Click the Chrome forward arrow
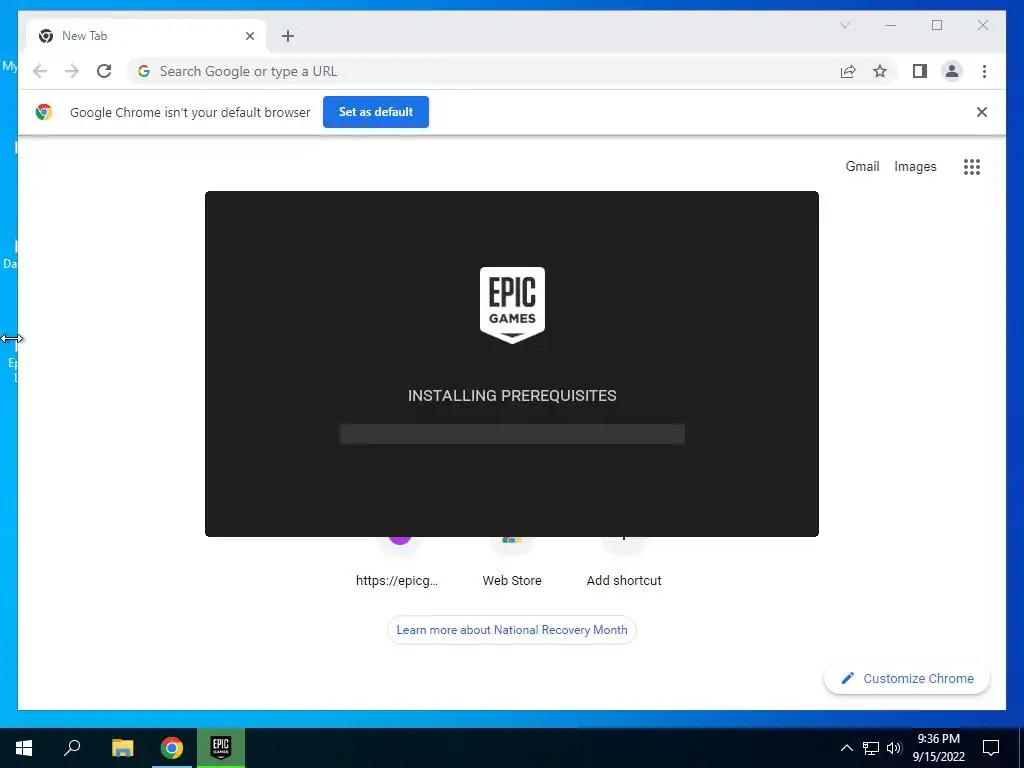 pos(72,71)
